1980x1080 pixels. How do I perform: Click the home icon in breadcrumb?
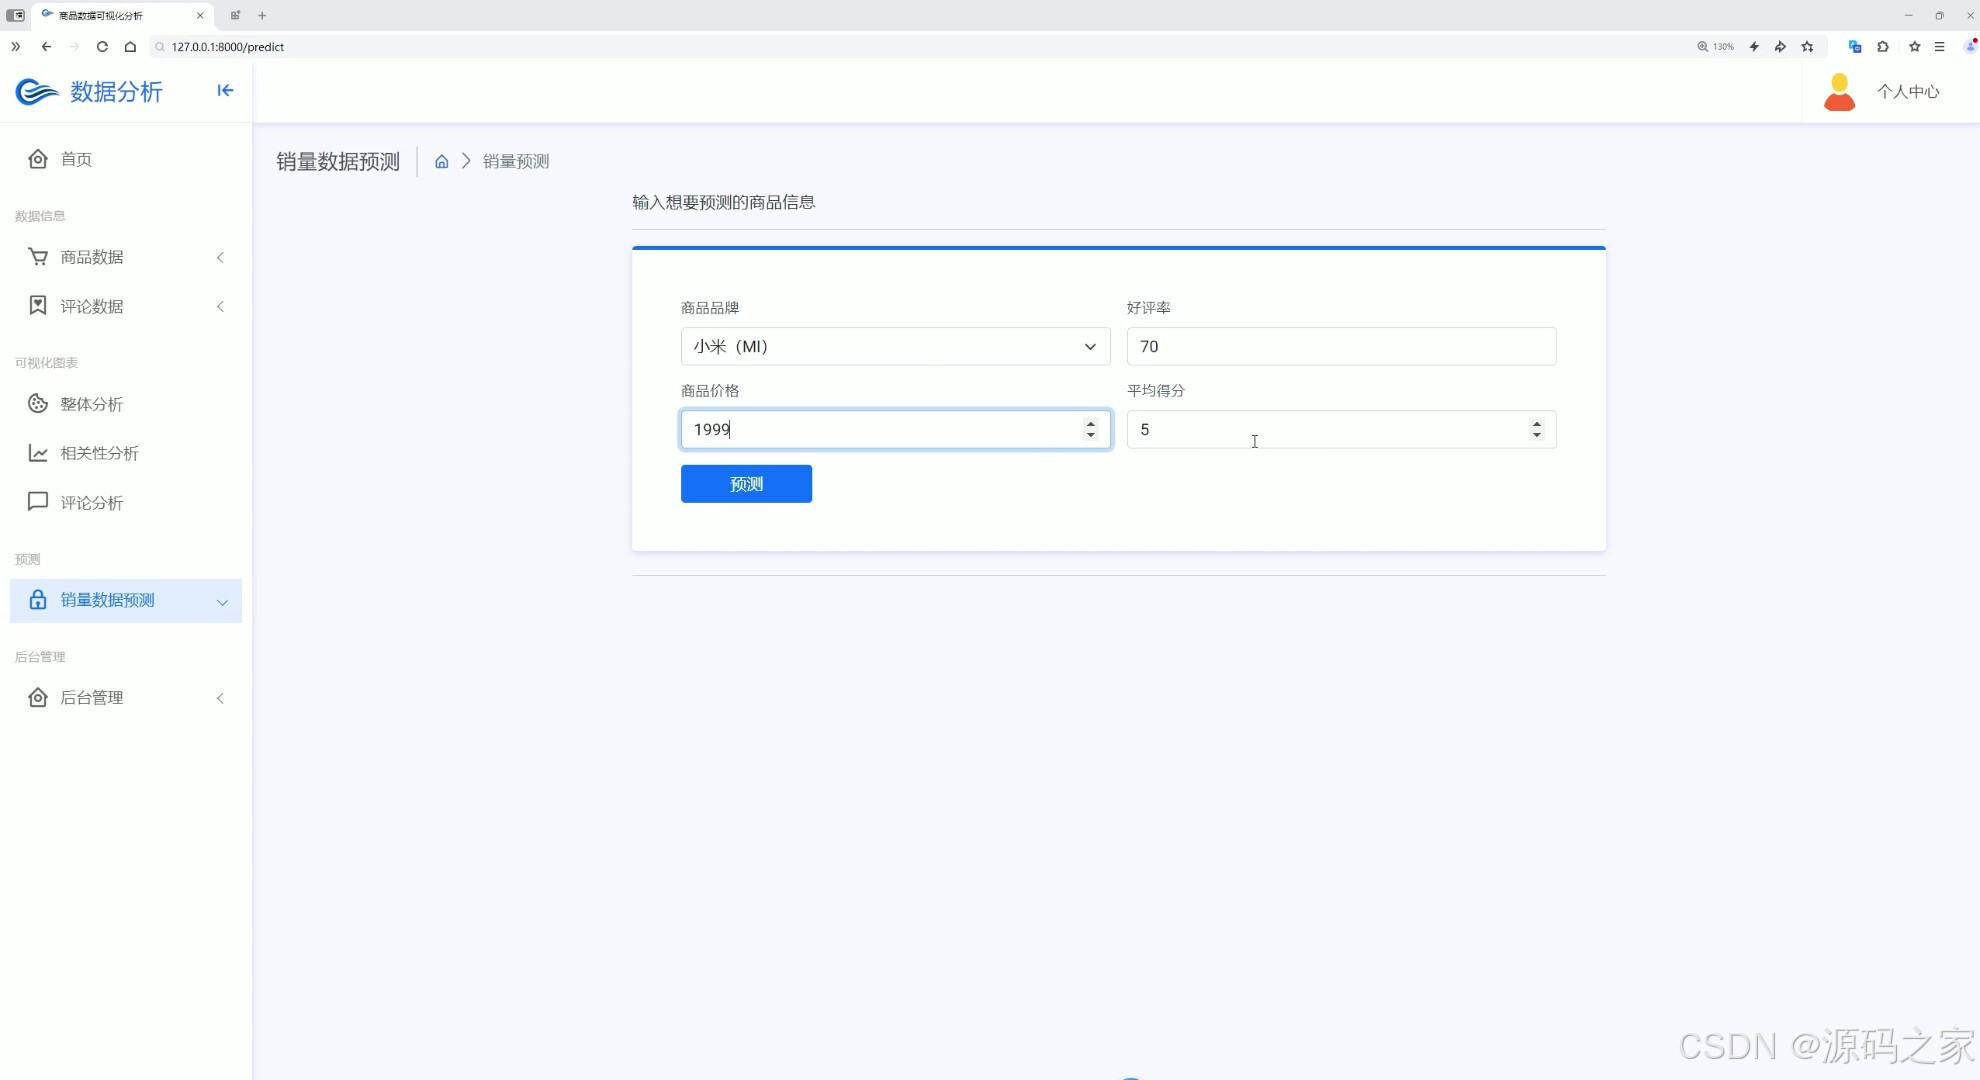pos(441,162)
